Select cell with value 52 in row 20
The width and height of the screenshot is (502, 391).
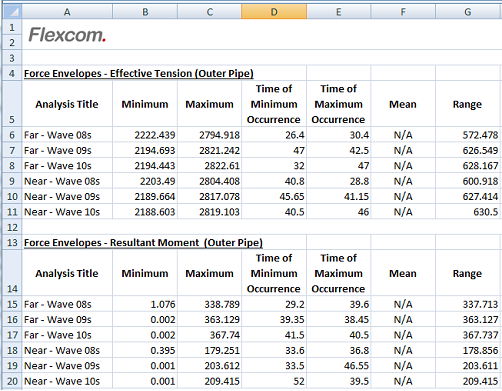pyautogui.click(x=274, y=381)
